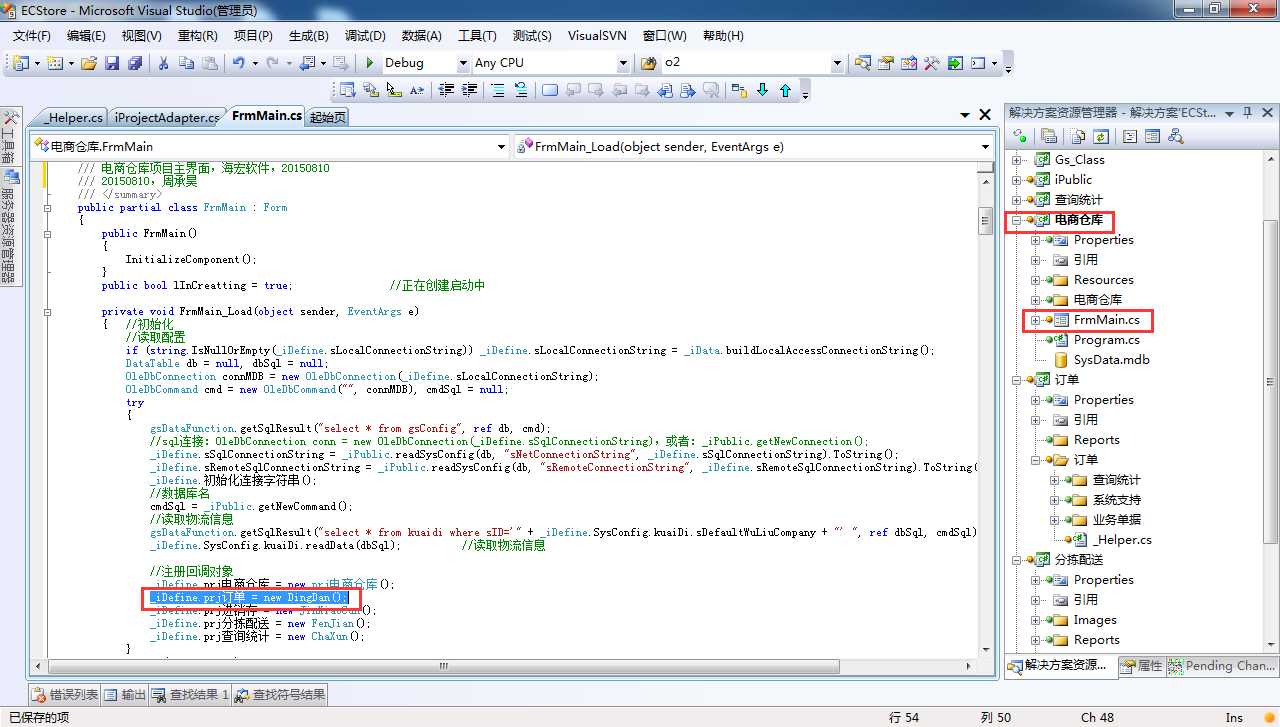The height and width of the screenshot is (727, 1280).
Task: Click View Code icon in Solution Explorer
Action: point(1130,136)
